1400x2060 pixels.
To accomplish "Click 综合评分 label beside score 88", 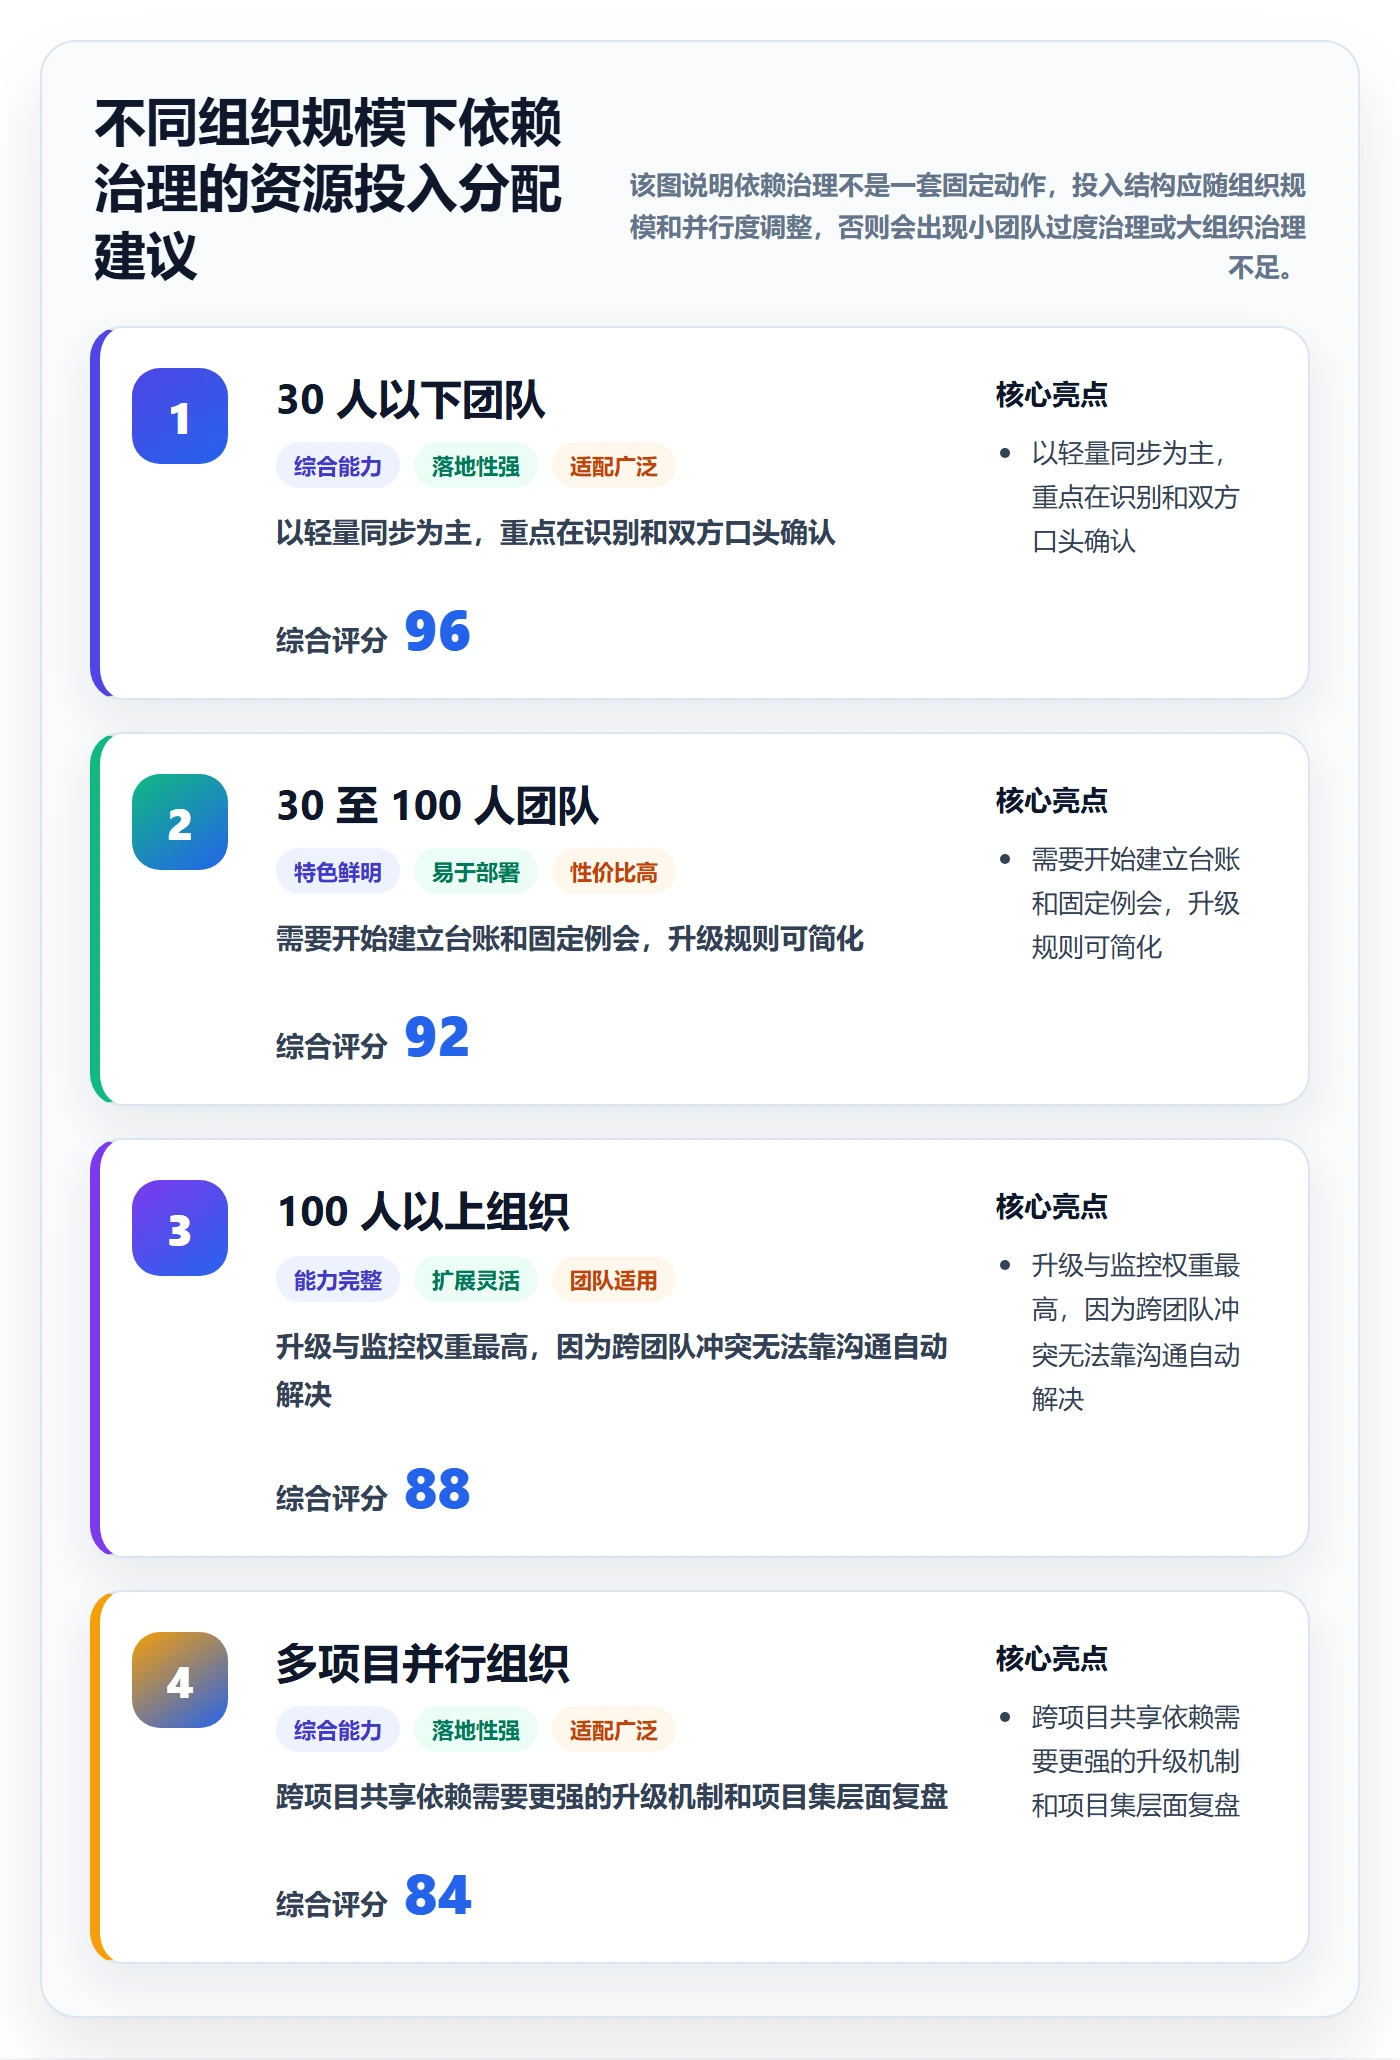I will pos(332,1499).
